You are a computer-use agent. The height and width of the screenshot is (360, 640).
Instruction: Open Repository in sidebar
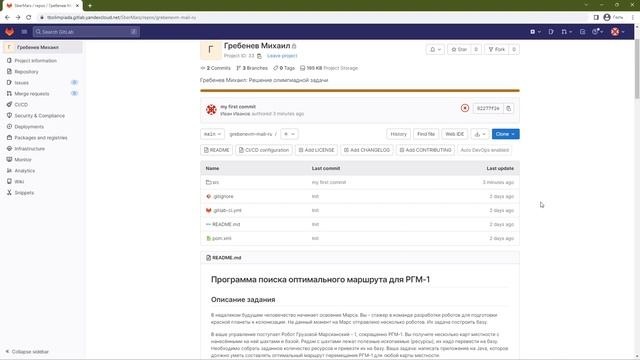[x=27, y=71]
